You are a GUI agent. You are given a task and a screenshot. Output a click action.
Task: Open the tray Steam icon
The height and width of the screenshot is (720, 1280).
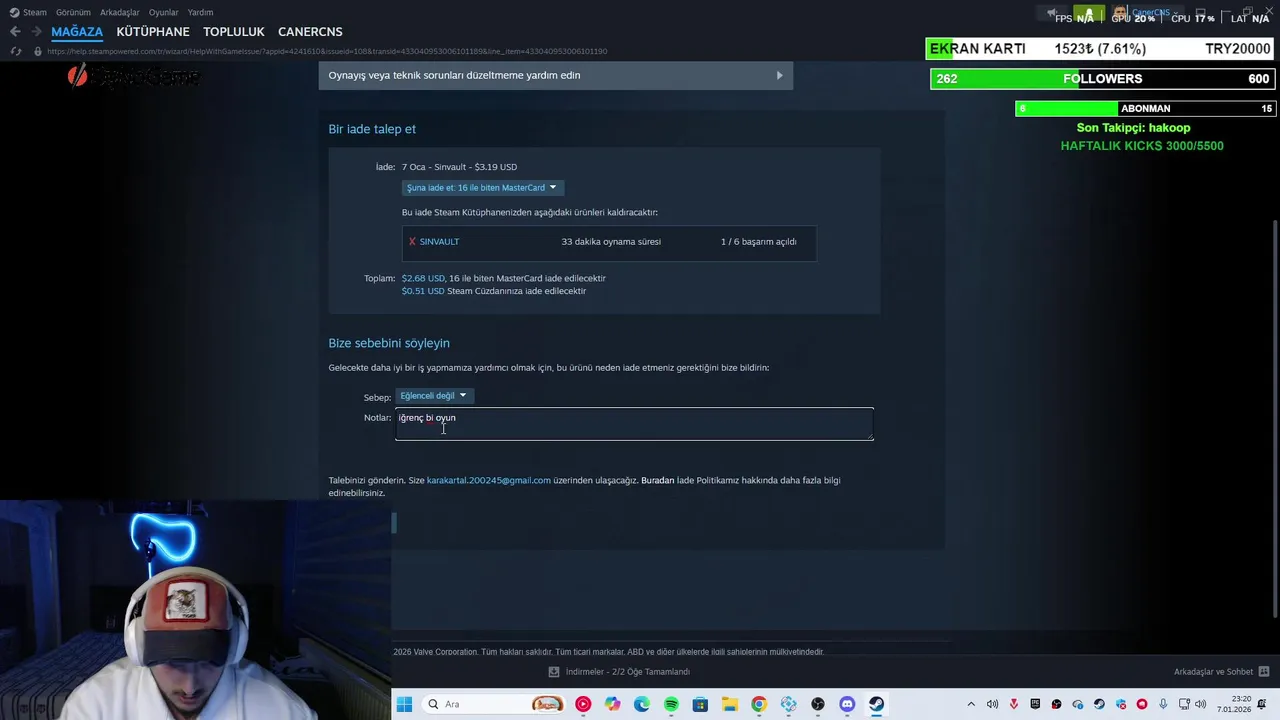pos(1099,704)
